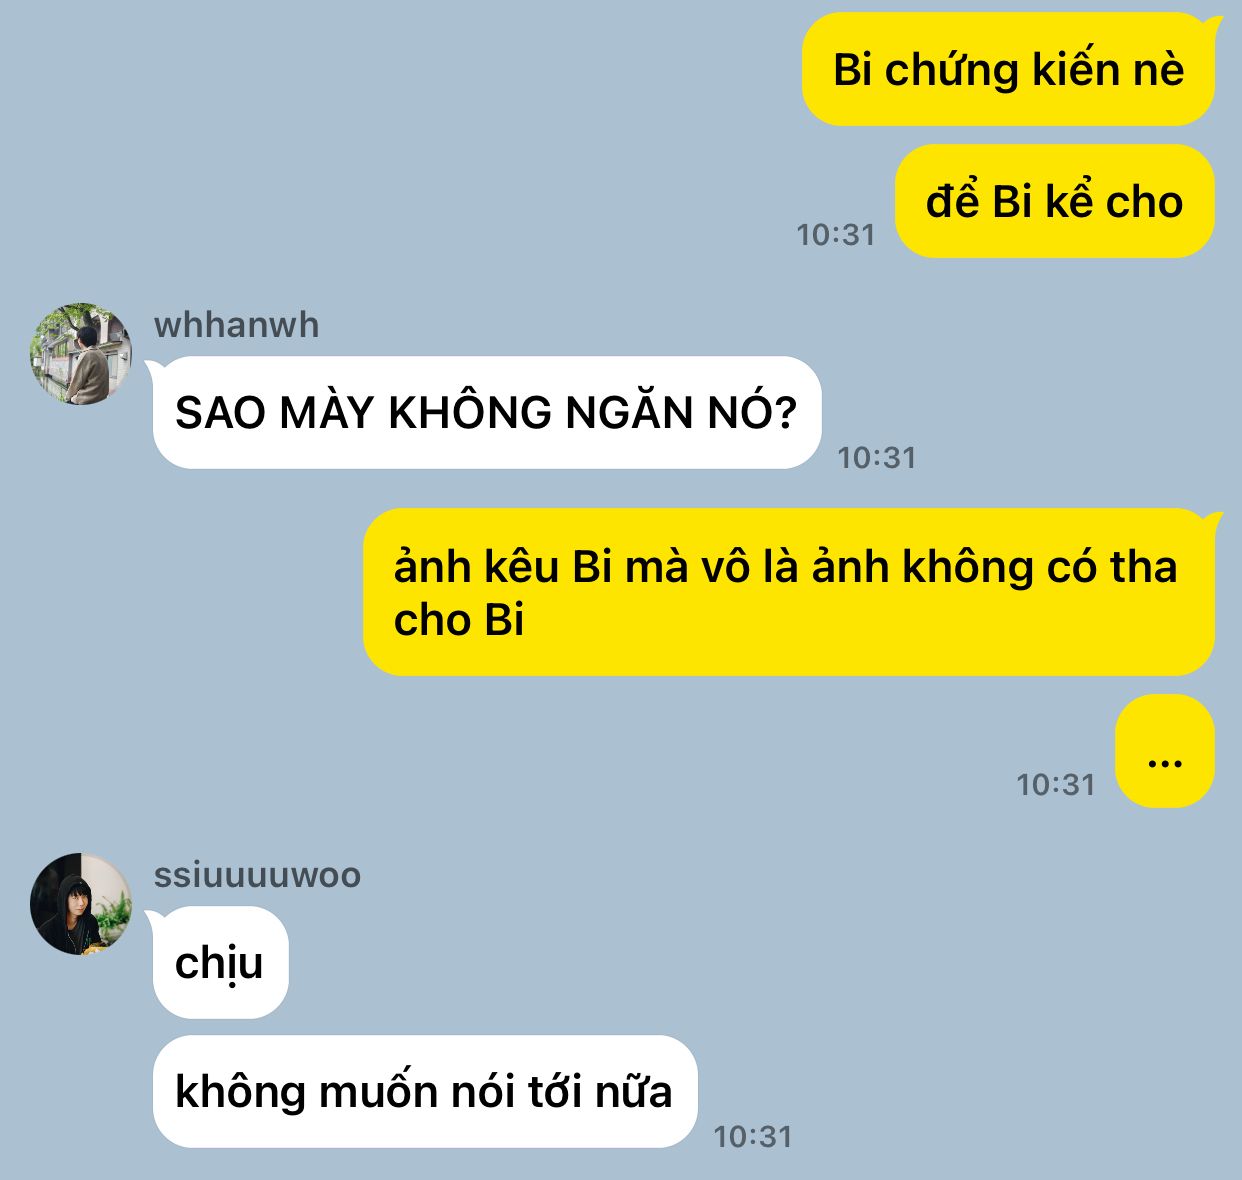Click the 10:31 timestamp beside "để Bi kể cho"
This screenshot has height=1180, width=1242.
click(x=836, y=235)
